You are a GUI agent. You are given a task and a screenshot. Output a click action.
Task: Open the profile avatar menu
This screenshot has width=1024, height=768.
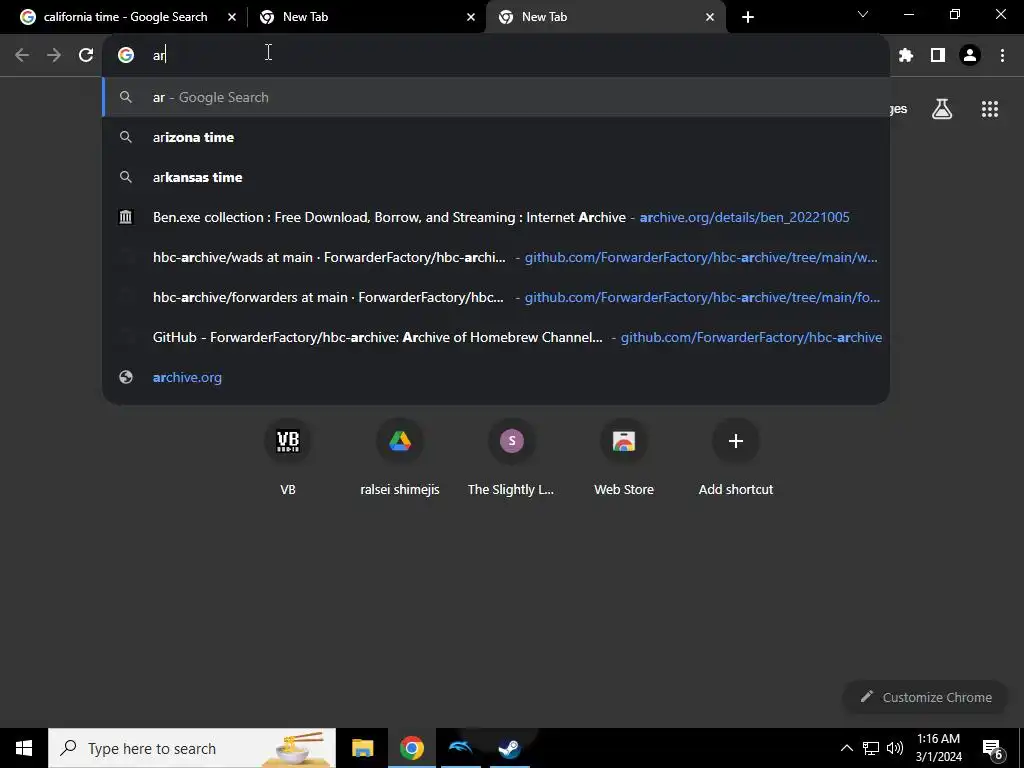click(970, 55)
